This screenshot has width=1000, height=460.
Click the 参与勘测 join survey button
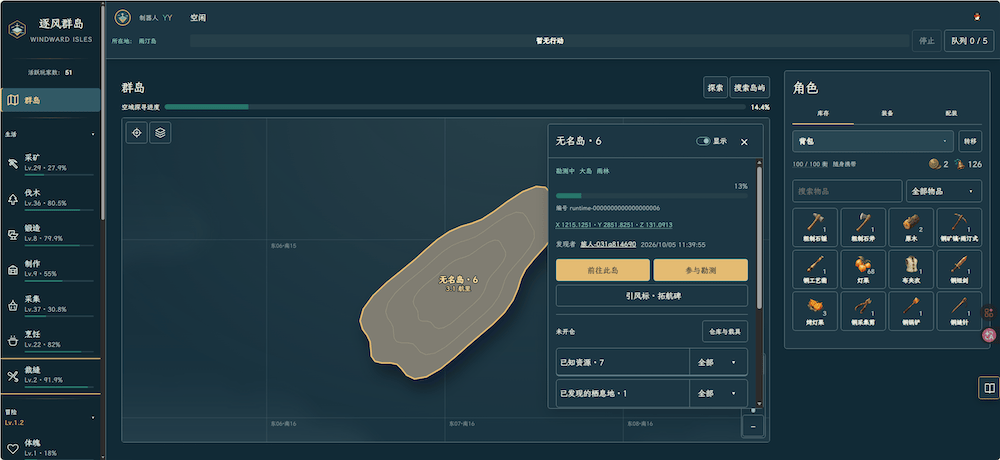pos(700,270)
